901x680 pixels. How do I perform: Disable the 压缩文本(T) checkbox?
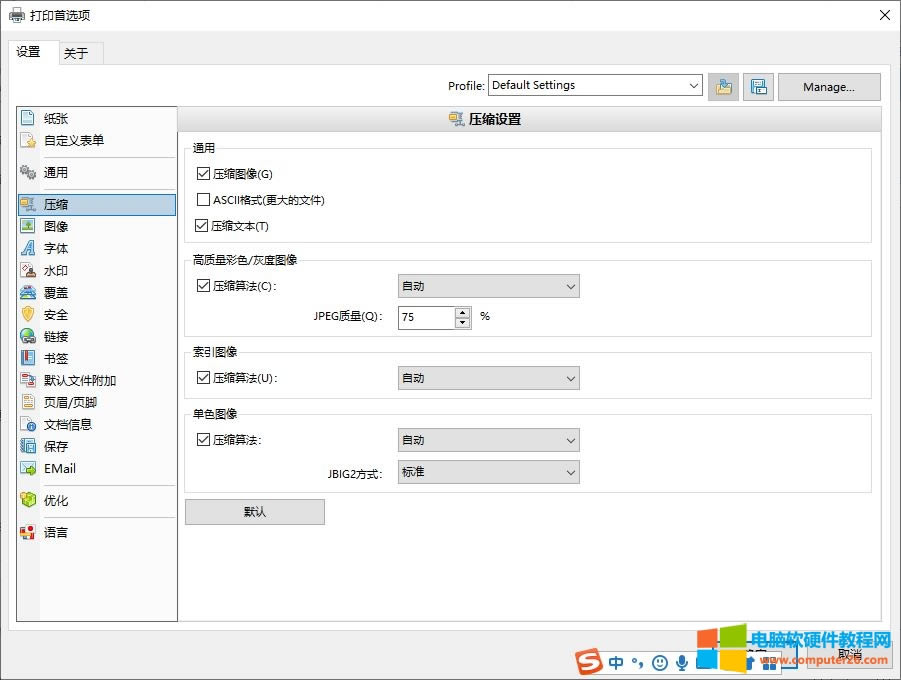tap(204, 225)
